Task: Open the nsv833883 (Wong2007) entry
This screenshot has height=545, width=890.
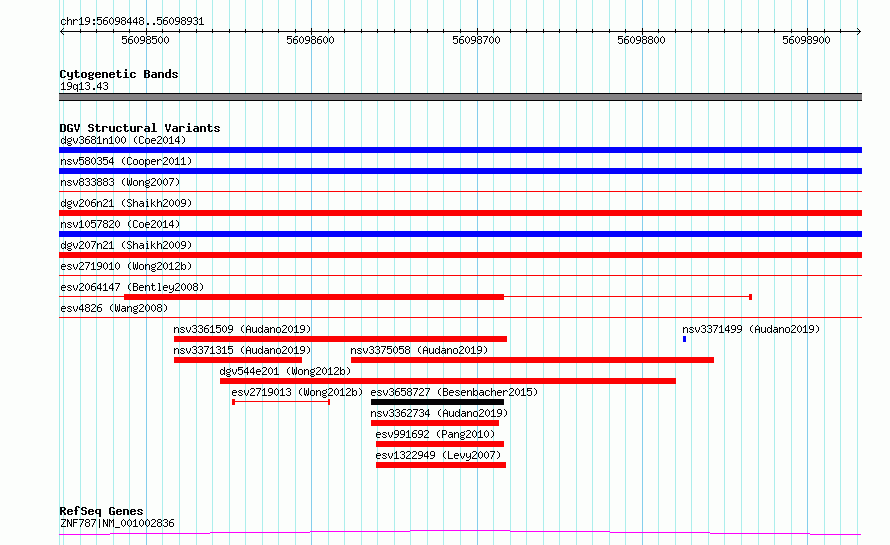Action: coord(120,182)
